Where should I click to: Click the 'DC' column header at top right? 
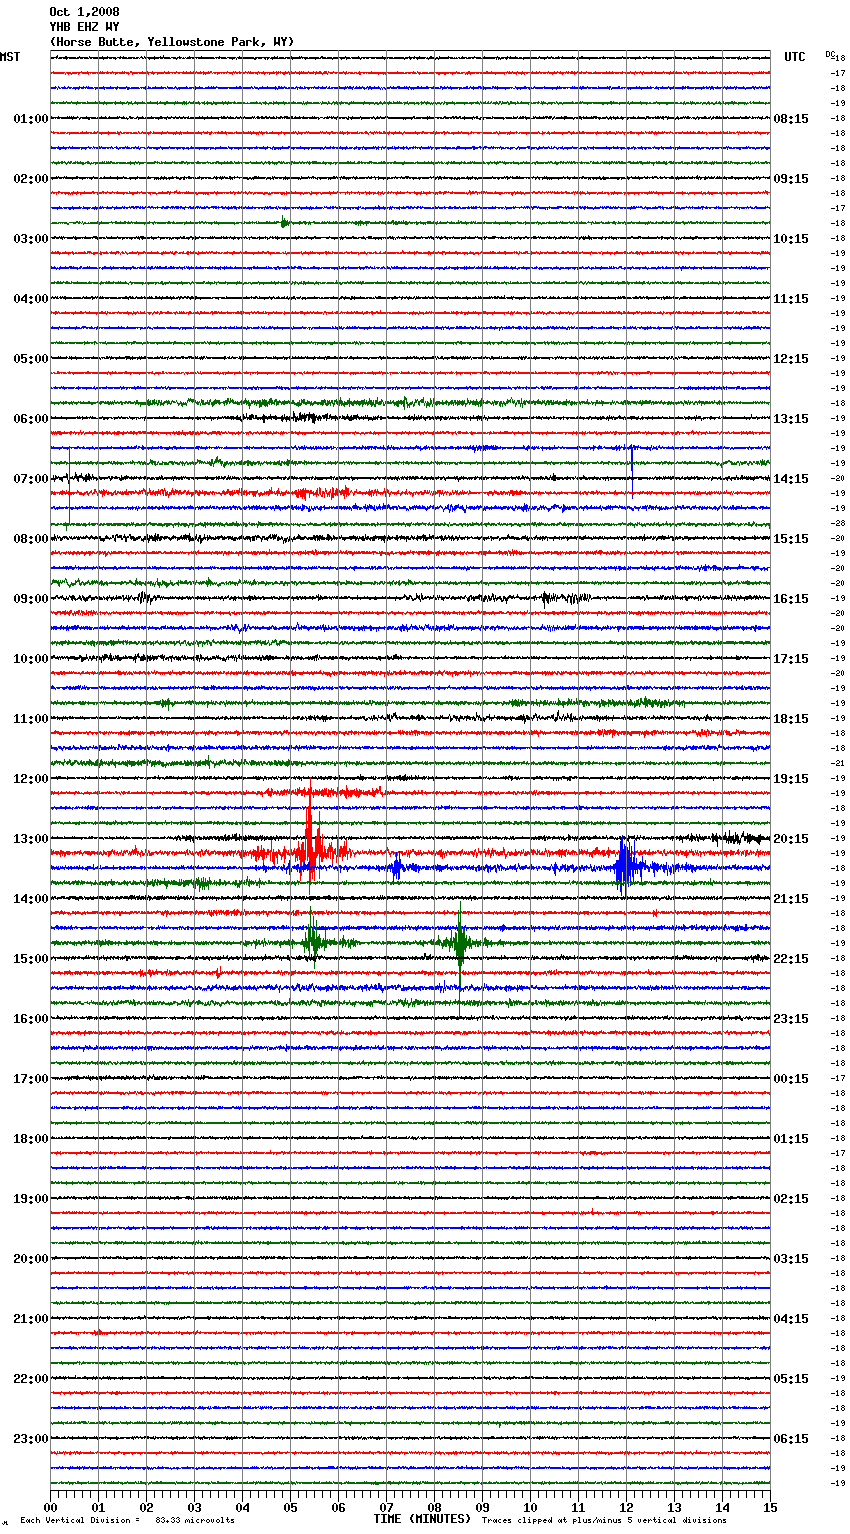[830, 54]
